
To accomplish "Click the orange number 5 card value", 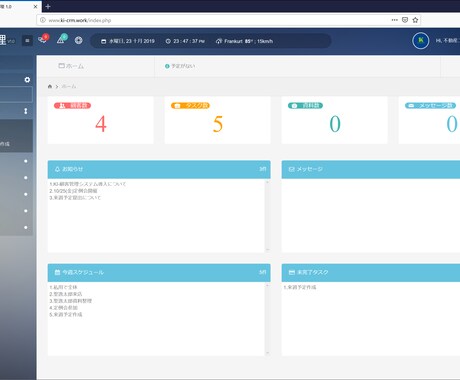I will 218,124.
